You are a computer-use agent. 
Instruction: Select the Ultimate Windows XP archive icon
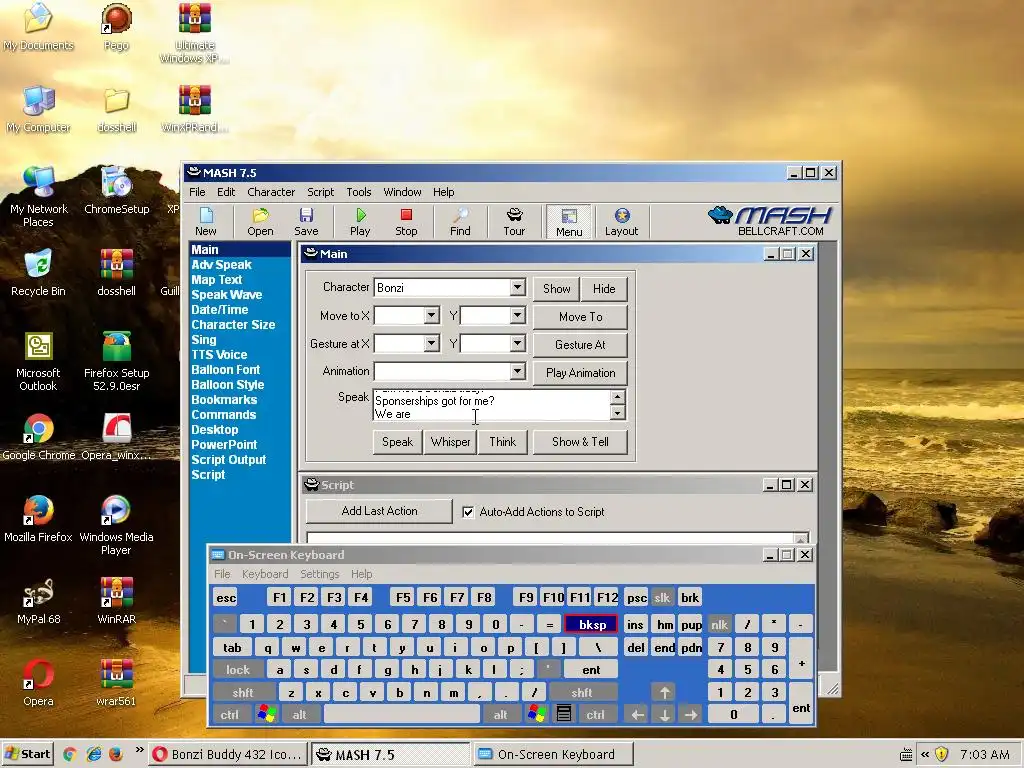coord(195,33)
